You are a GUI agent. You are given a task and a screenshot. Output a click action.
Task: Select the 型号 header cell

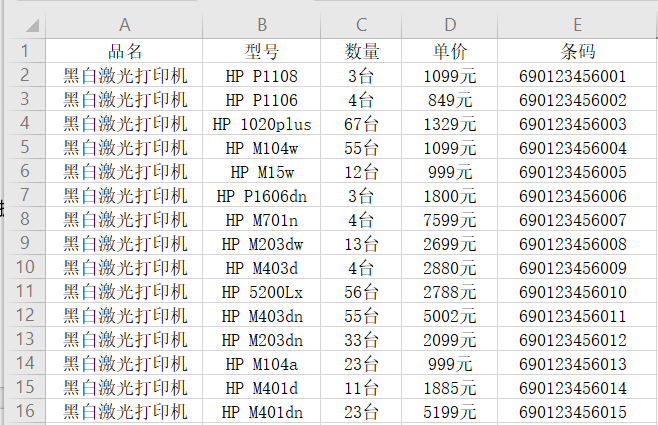coord(262,51)
